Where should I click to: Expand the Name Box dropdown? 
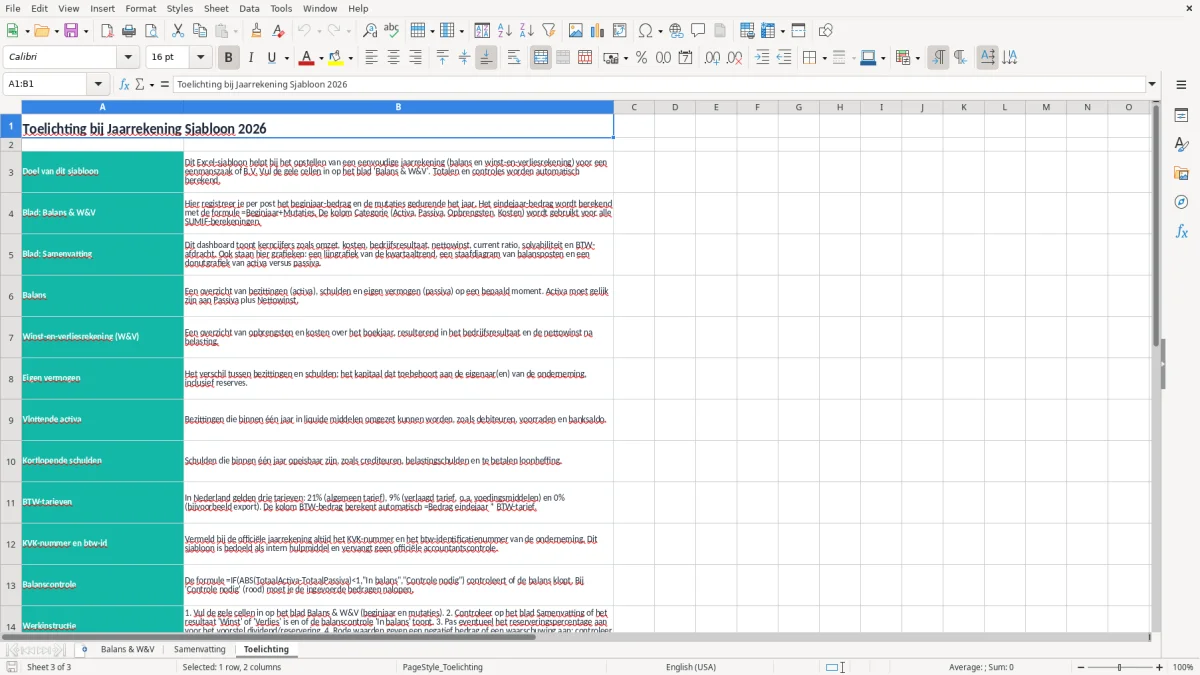(x=98, y=84)
